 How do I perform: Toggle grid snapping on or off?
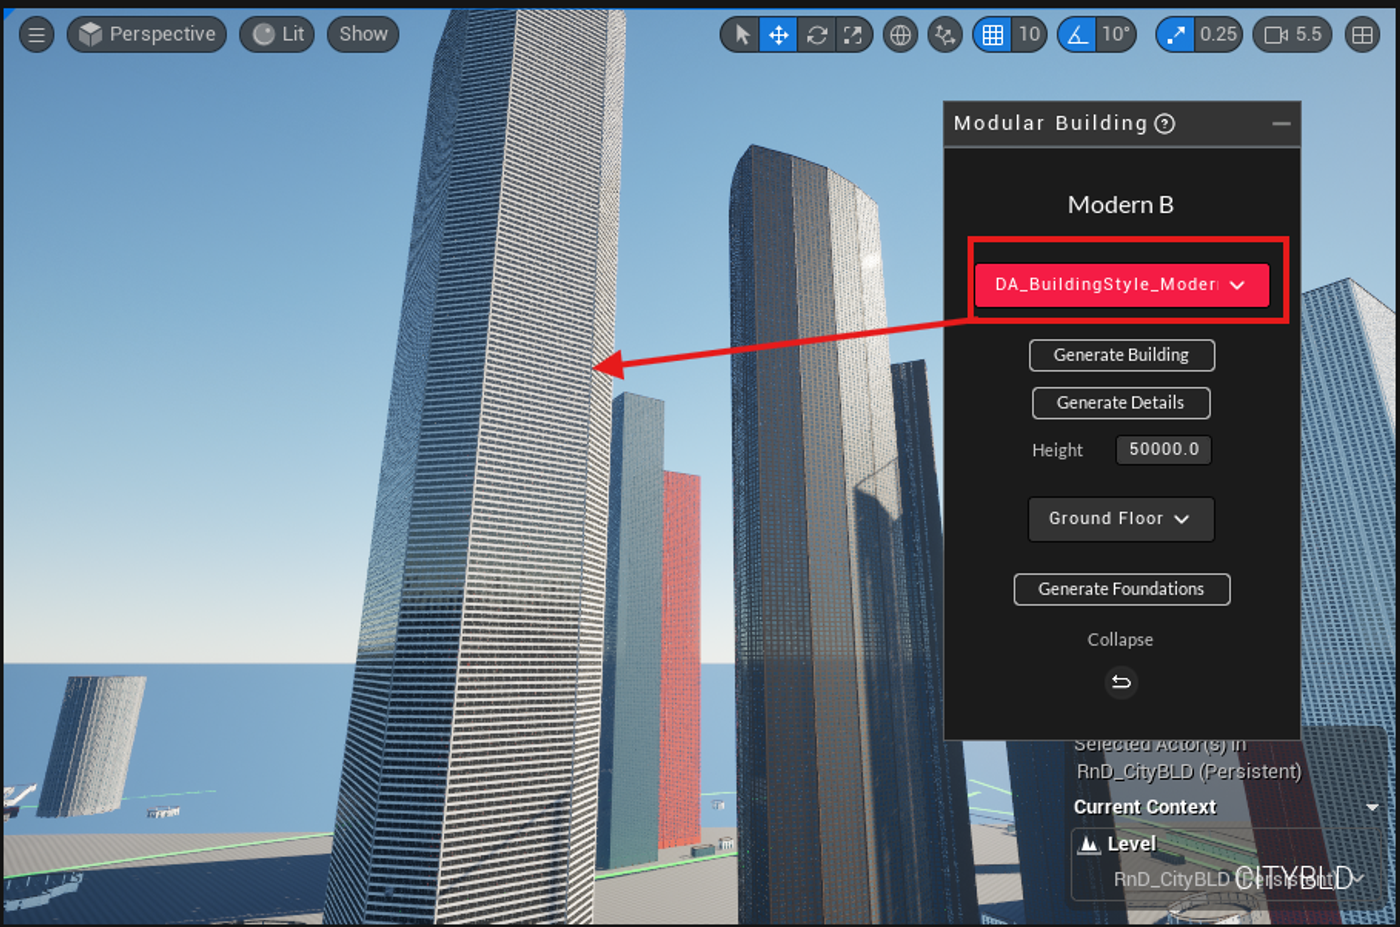point(992,35)
